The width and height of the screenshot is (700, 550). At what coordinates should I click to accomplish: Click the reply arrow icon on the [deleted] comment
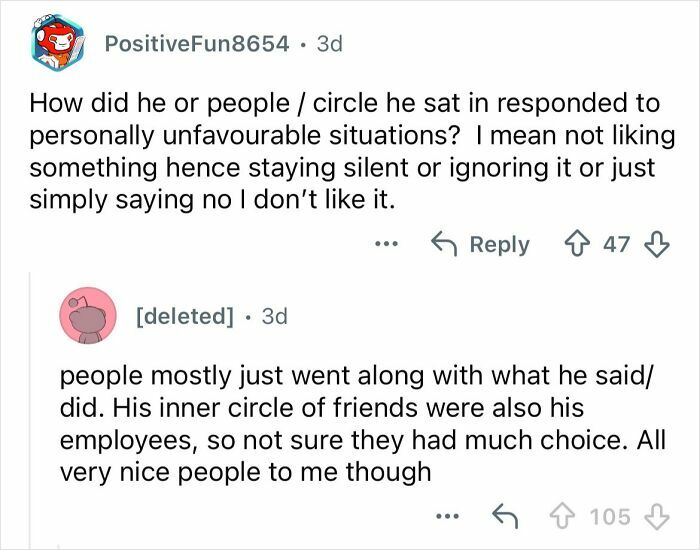(503, 516)
